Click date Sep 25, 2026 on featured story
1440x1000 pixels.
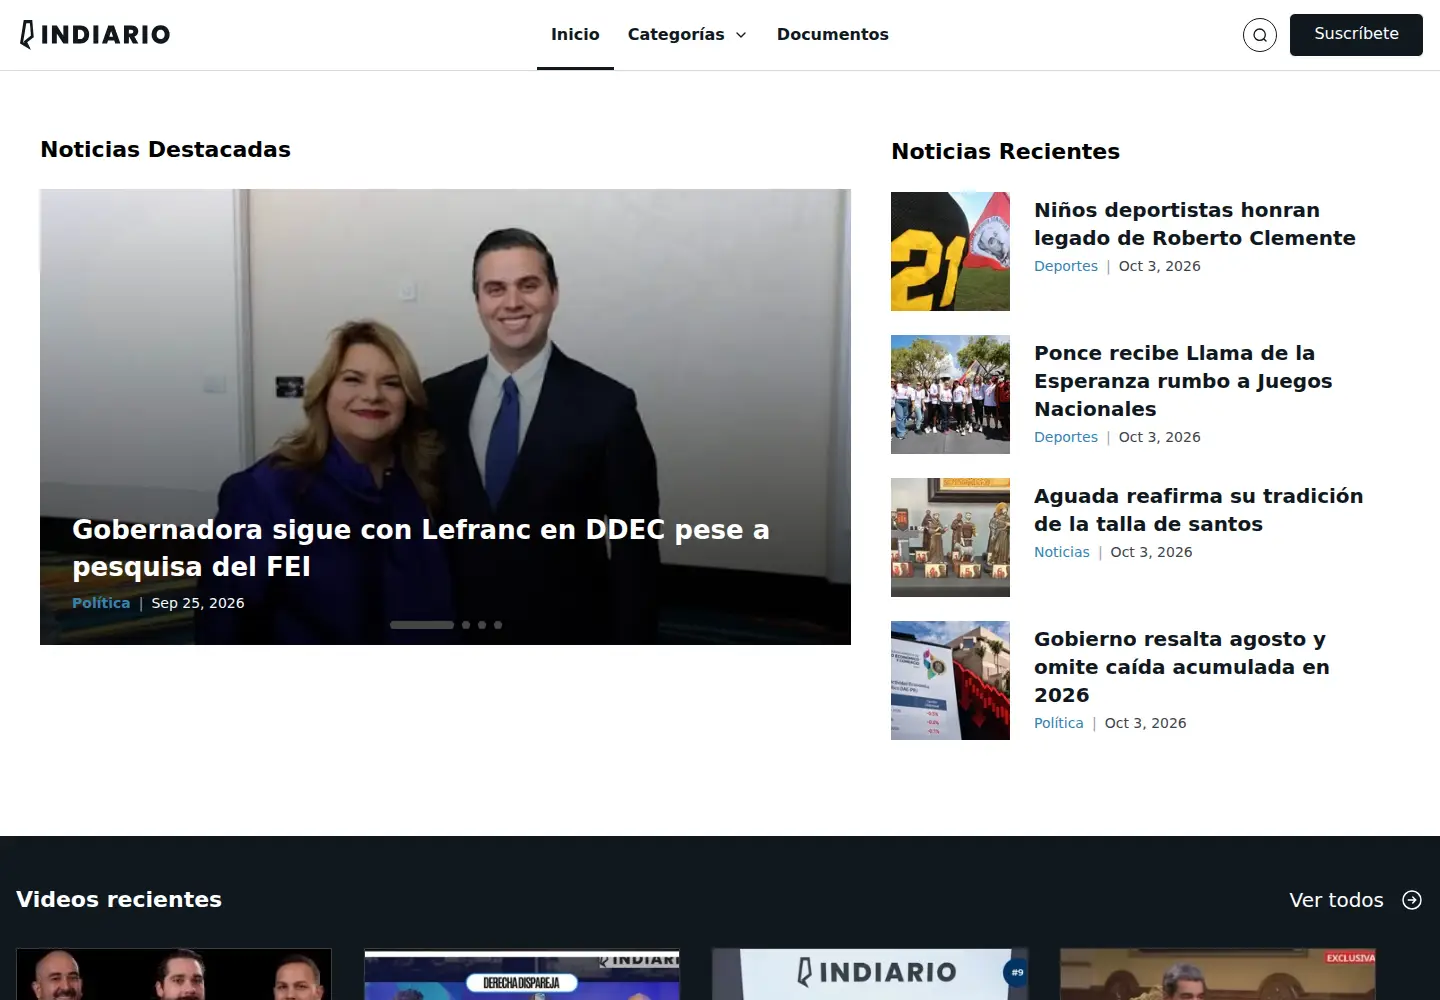(198, 603)
